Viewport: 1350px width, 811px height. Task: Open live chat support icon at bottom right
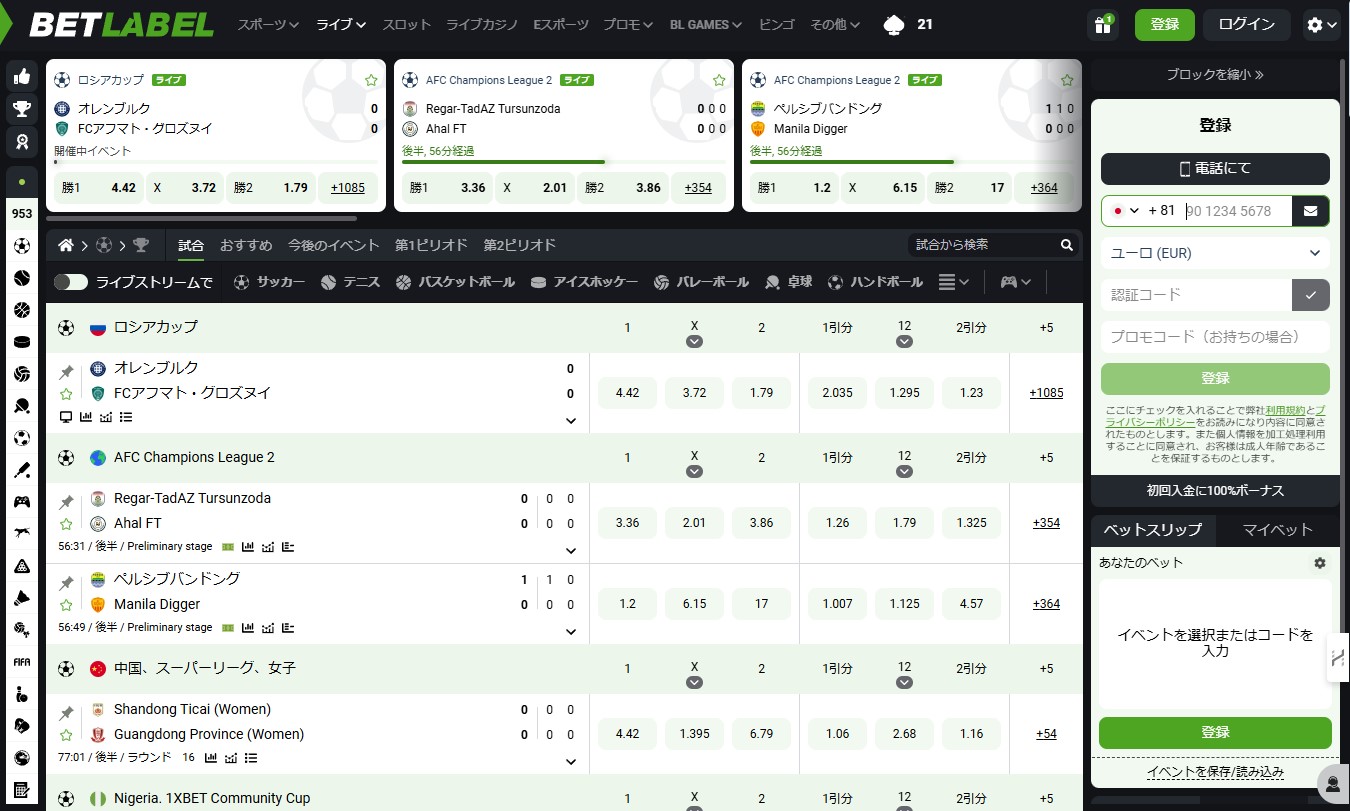click(x=1332, y=783)
